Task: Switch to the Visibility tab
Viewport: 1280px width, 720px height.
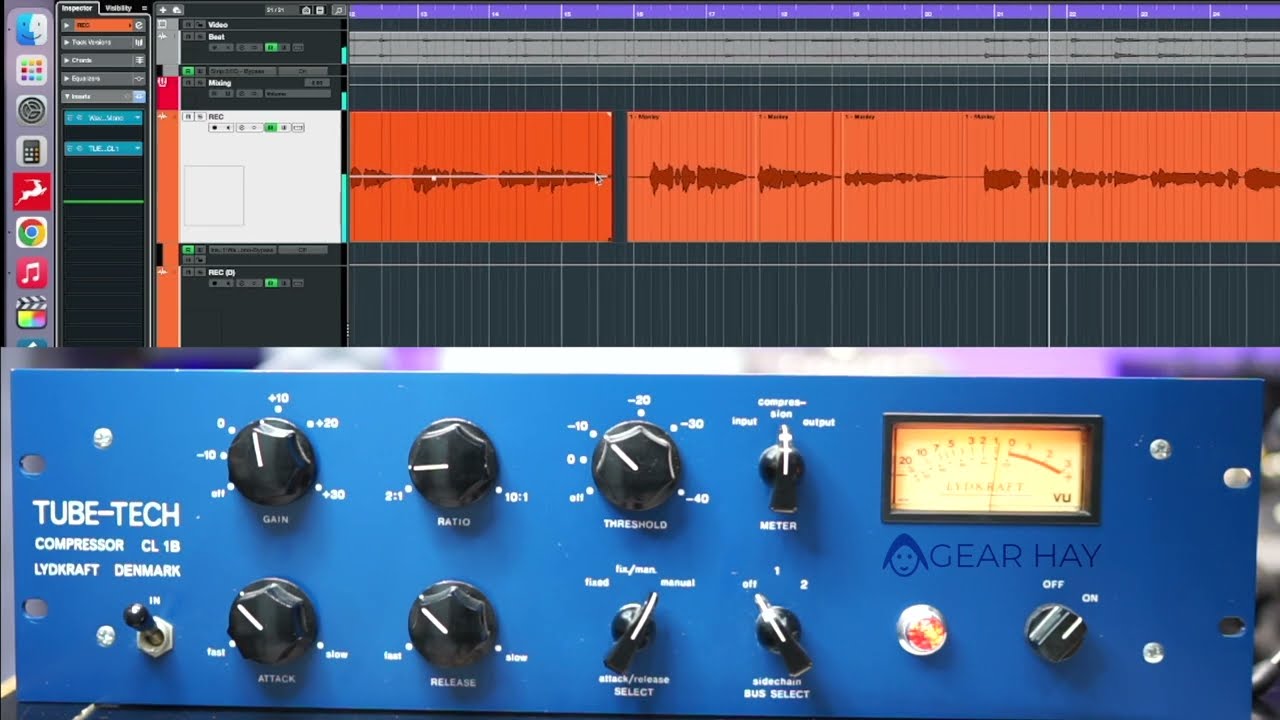Action: (x=118, y=8)
